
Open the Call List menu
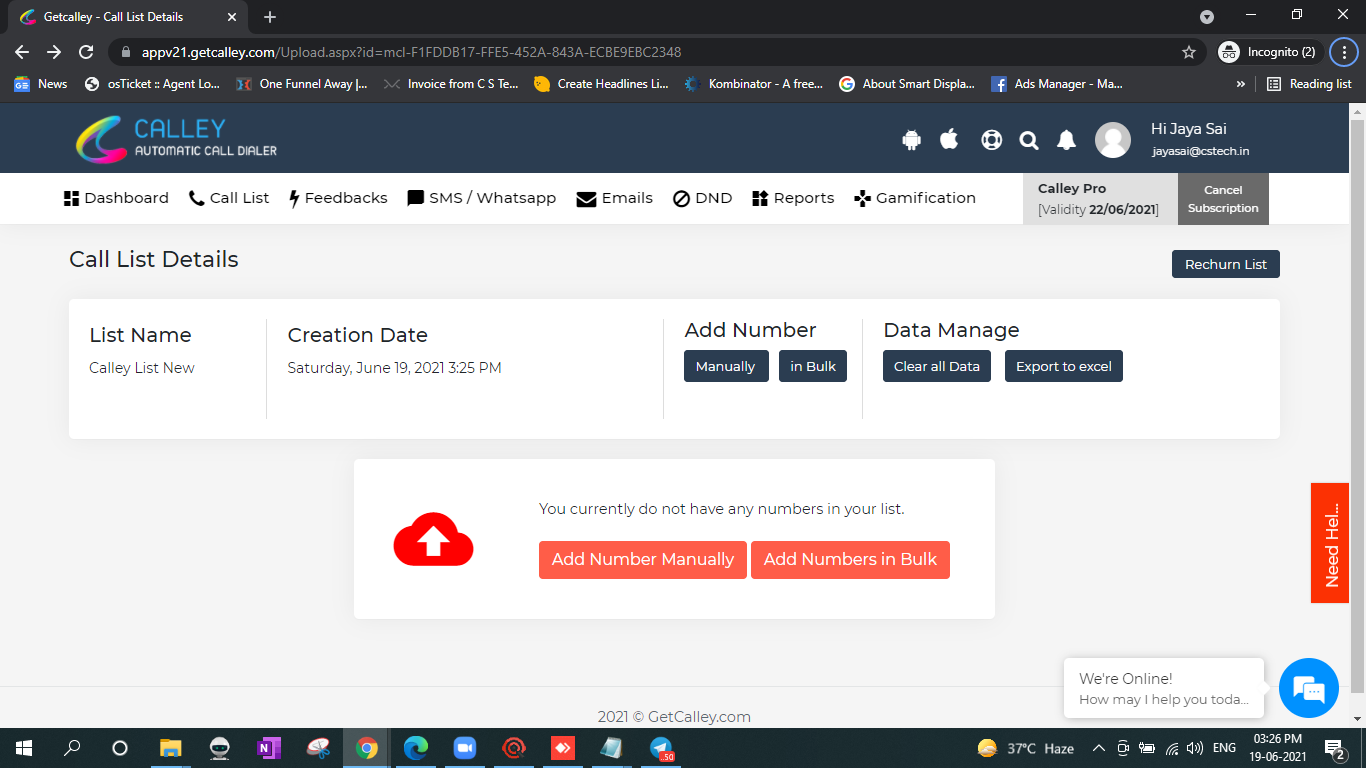[229, 198]
